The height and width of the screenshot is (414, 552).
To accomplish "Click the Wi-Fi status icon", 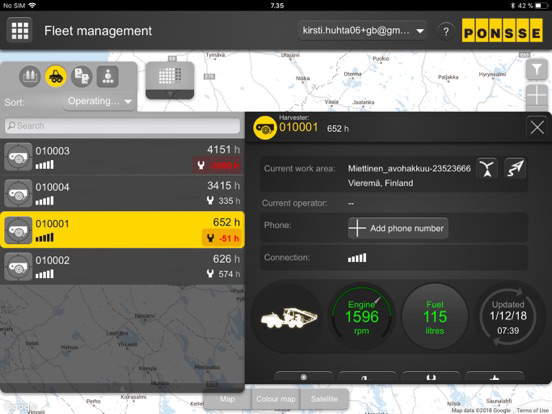I will pyautogui.click(x=32, y=5).
